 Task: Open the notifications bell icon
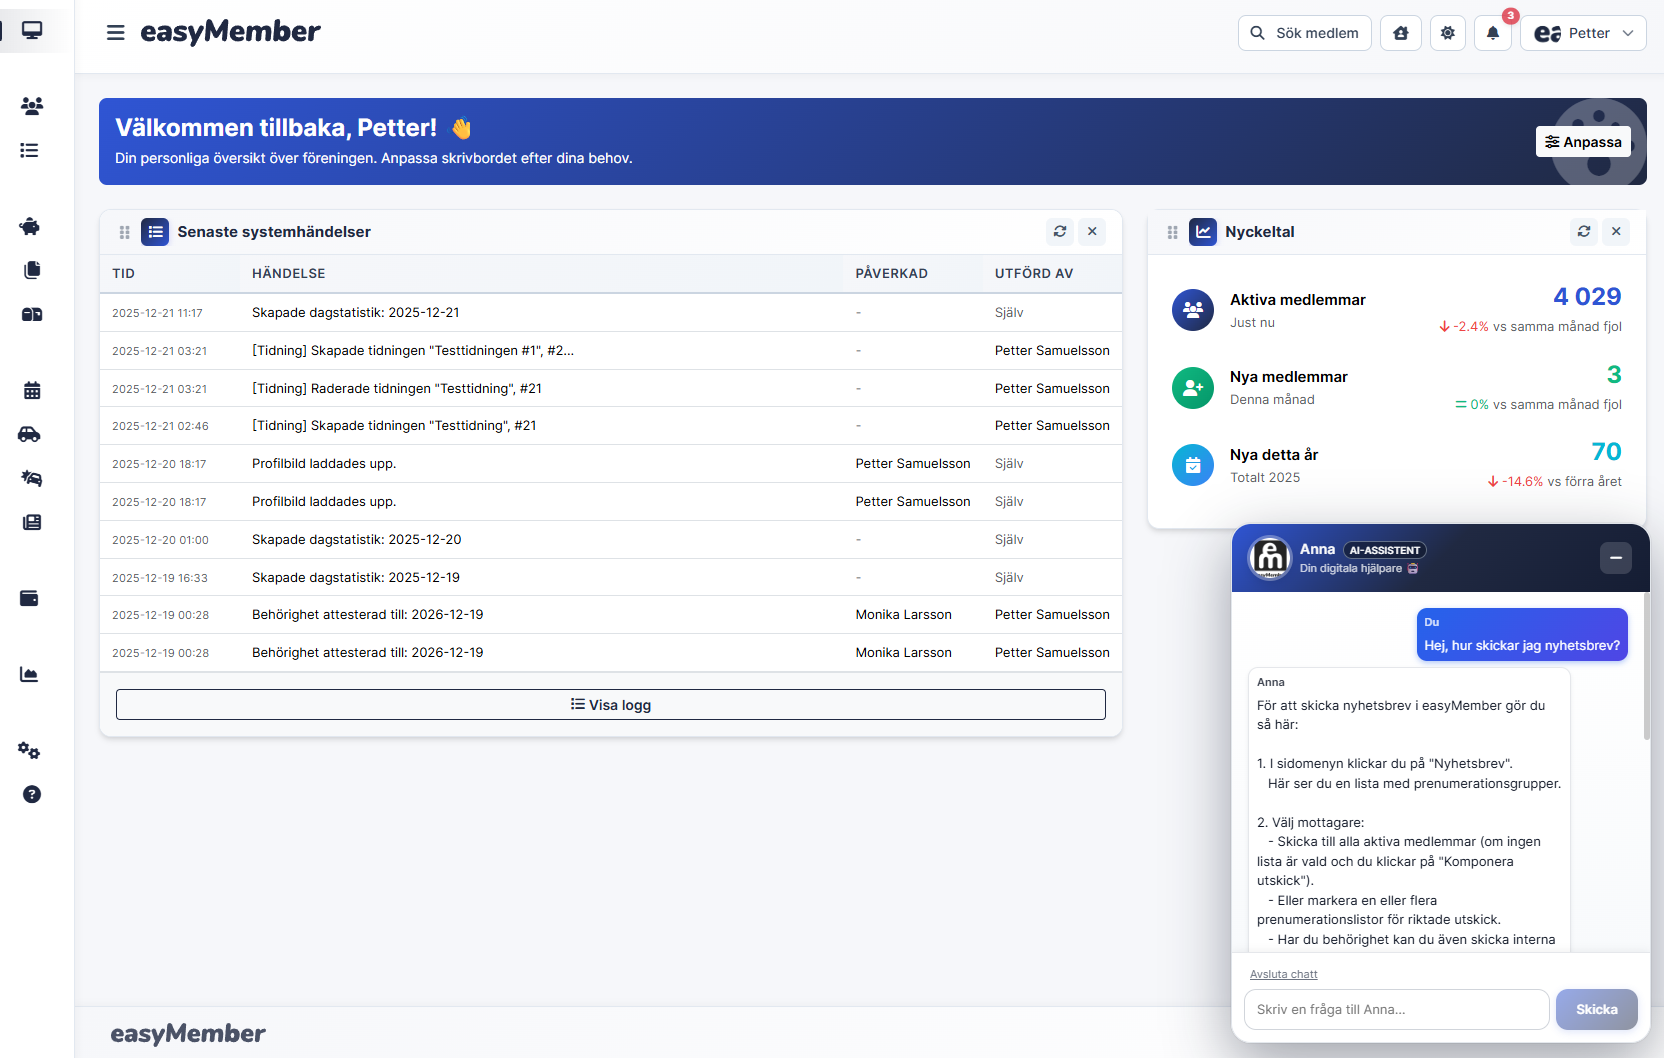(1492, 33)
